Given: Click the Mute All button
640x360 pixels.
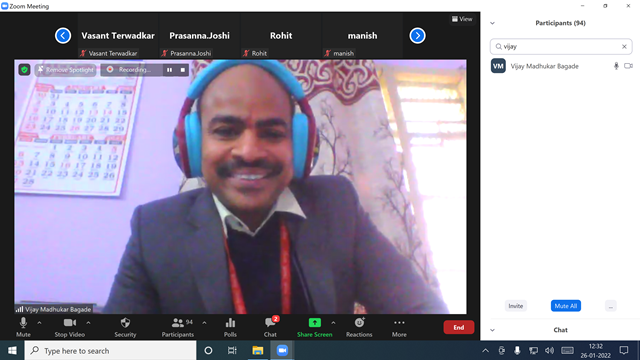Looking at the screenshot, I should [x=565, y=306].
